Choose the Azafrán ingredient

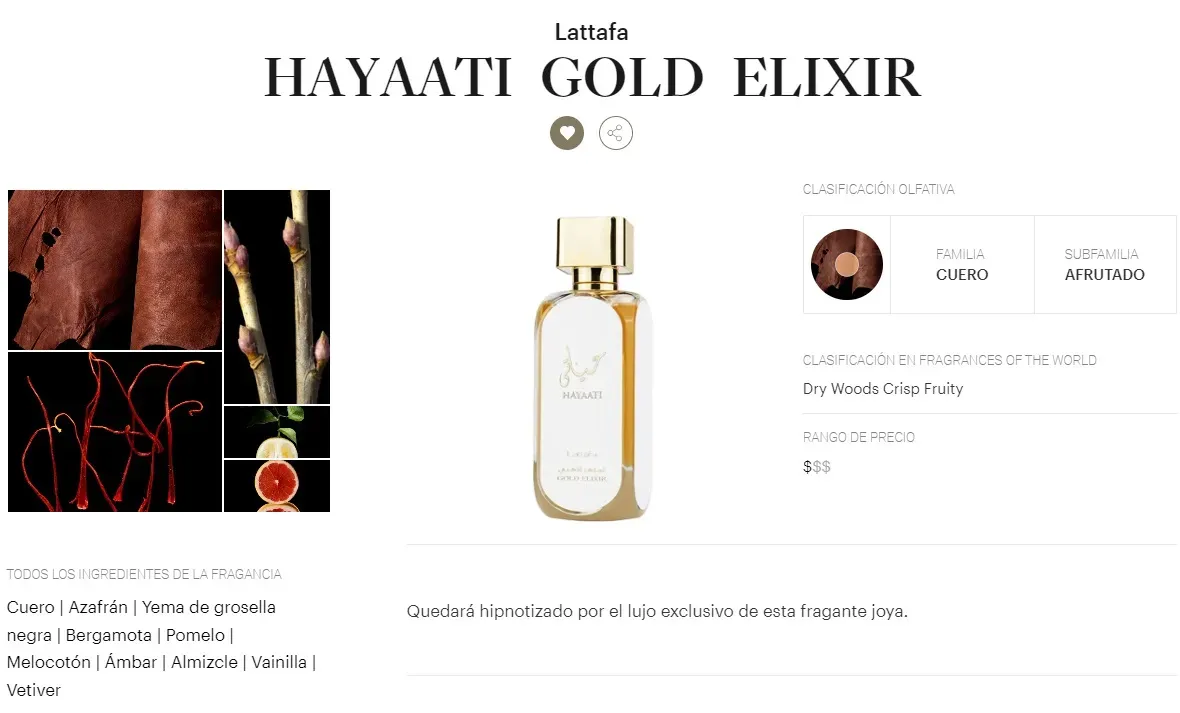coord(98,607)
